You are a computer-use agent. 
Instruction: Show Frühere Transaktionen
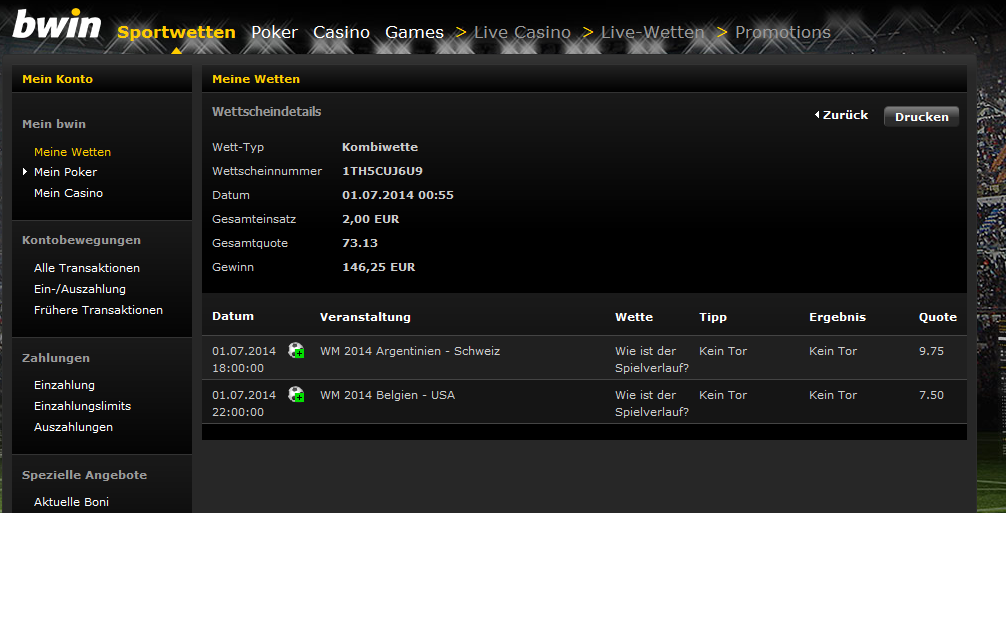coord(98,310)
